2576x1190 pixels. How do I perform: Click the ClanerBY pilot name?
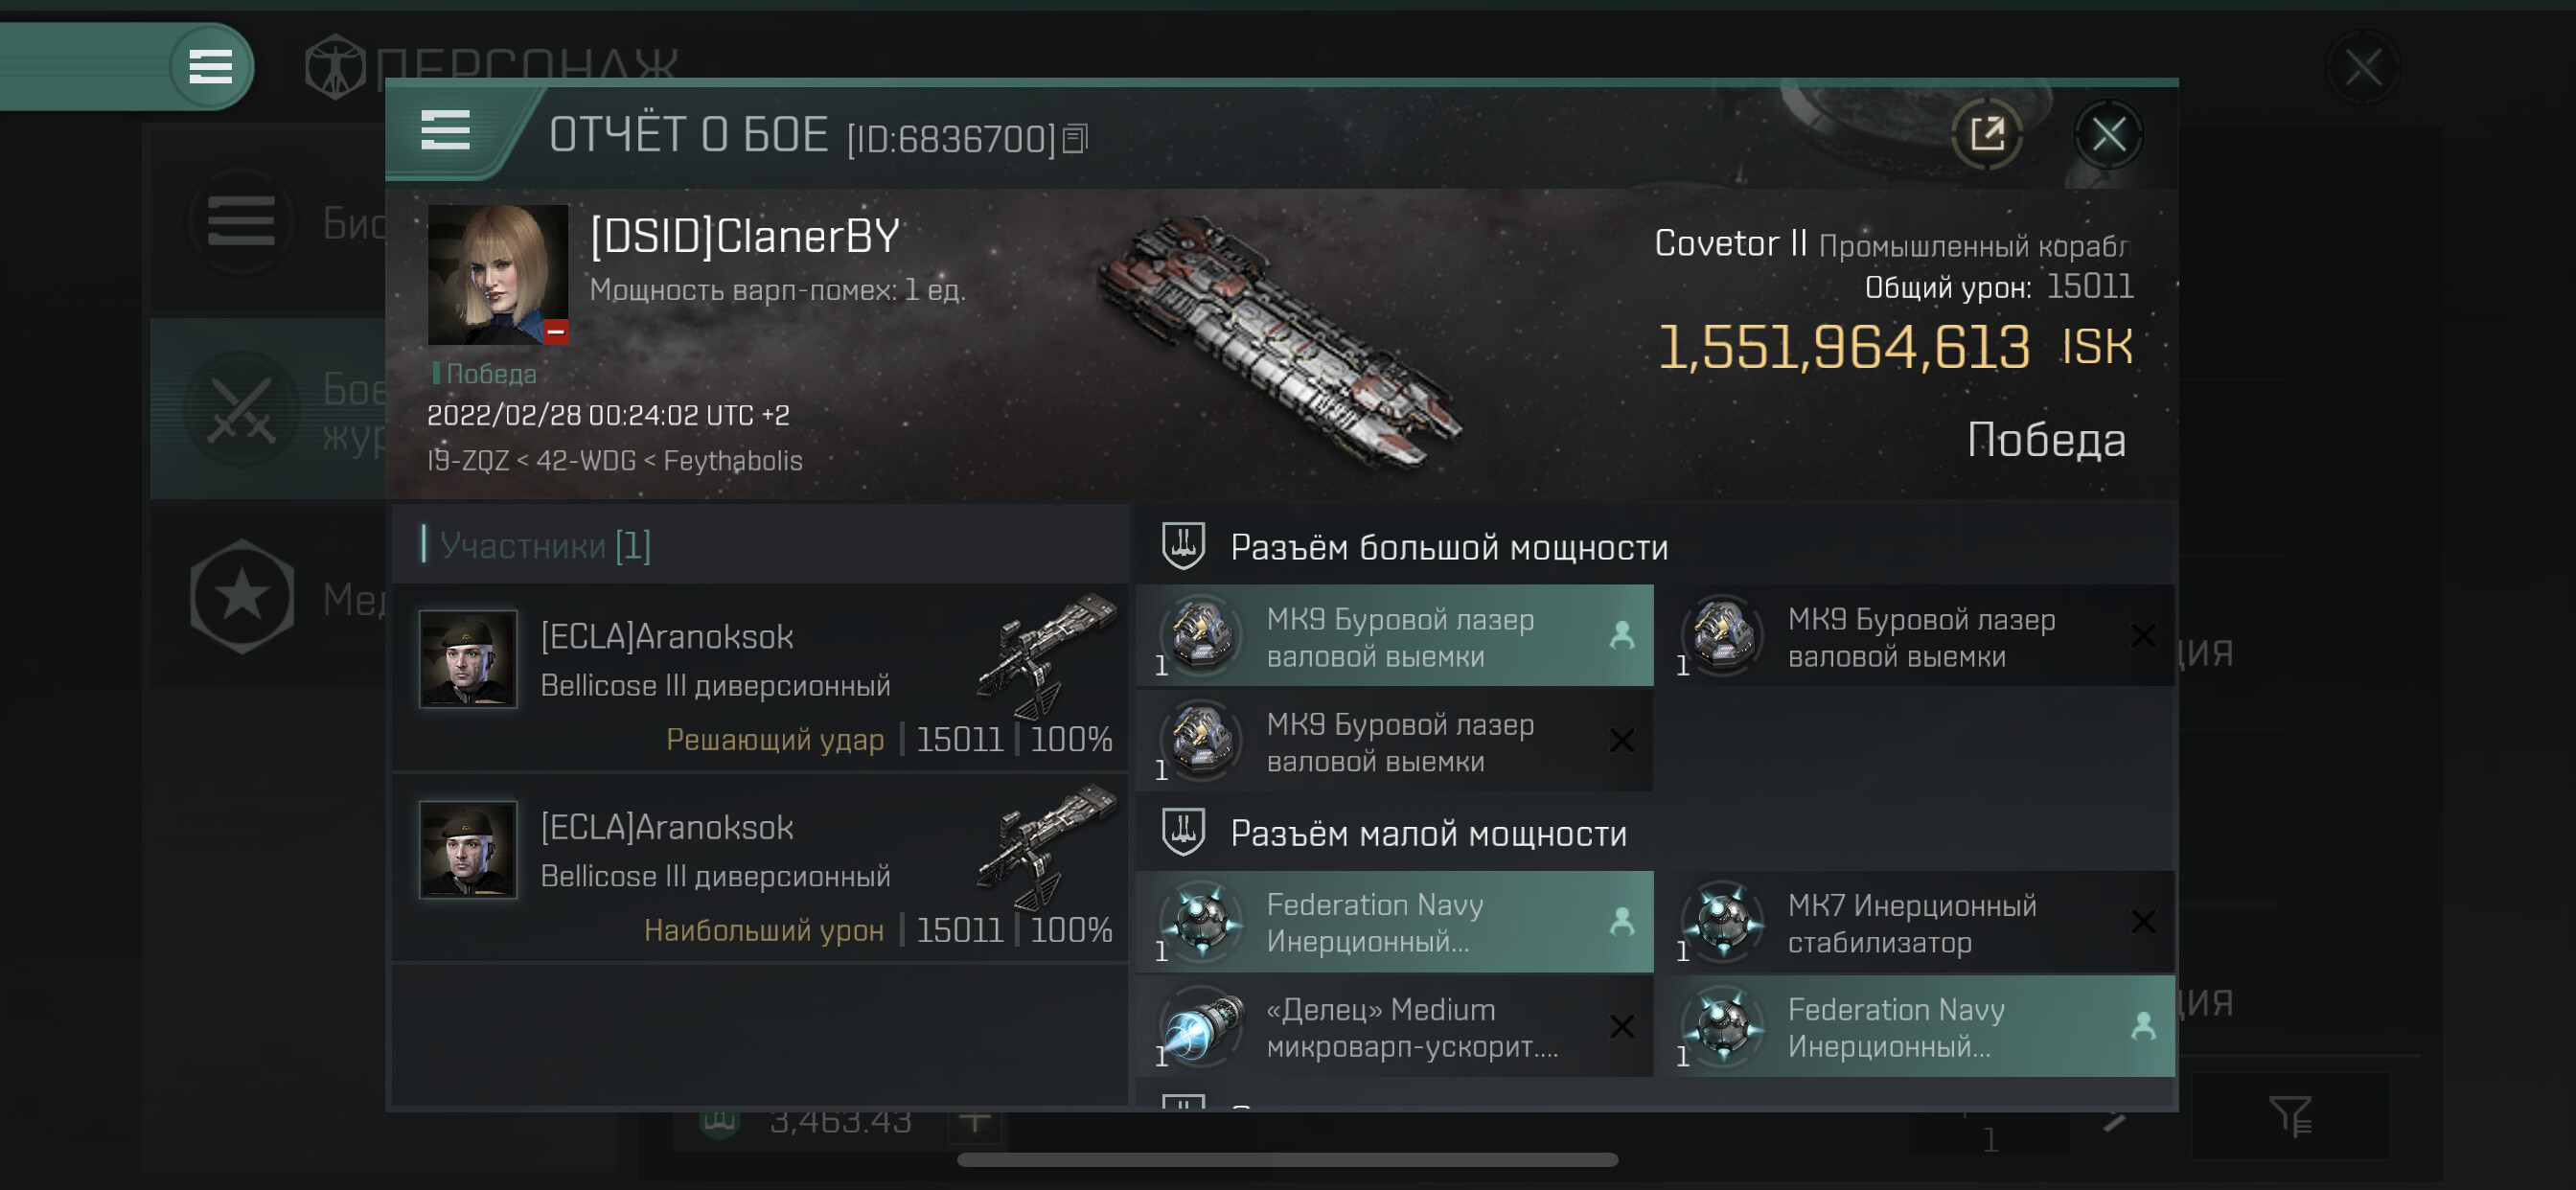tap(745, 237)
